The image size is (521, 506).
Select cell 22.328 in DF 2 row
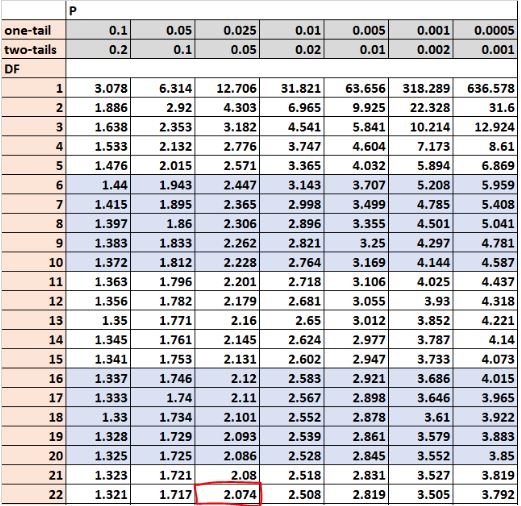[x=420, y=108]
